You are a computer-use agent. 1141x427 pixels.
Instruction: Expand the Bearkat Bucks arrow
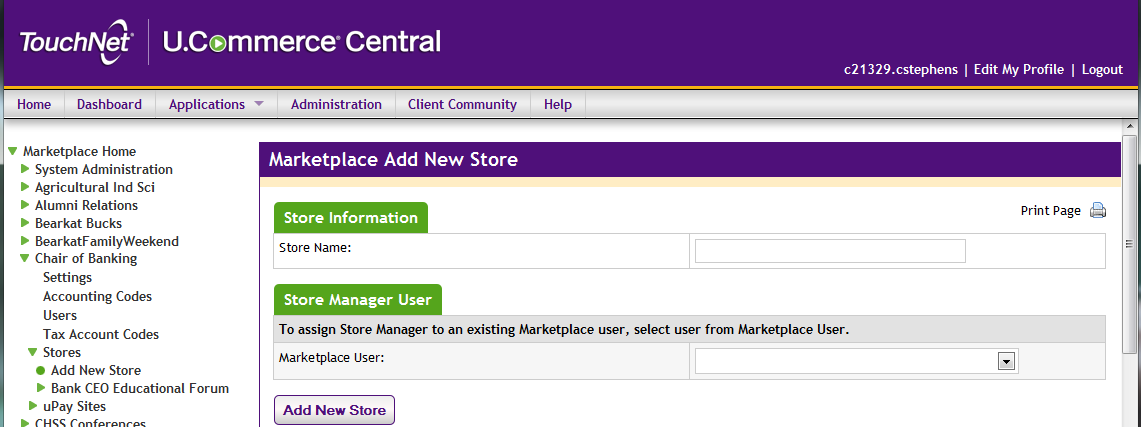coord(25,223)
